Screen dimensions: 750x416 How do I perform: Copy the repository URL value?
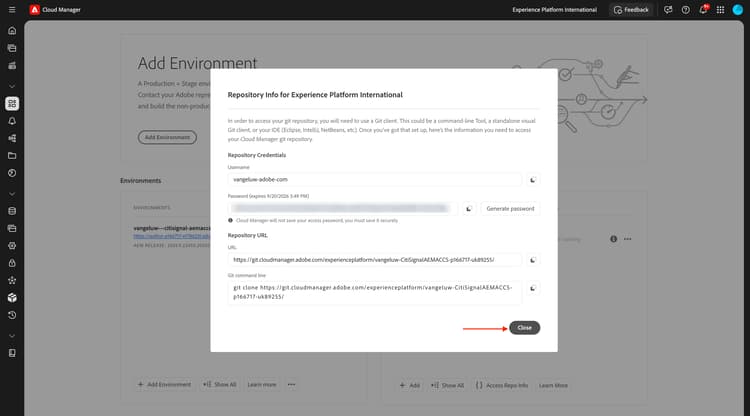point(532,260)
